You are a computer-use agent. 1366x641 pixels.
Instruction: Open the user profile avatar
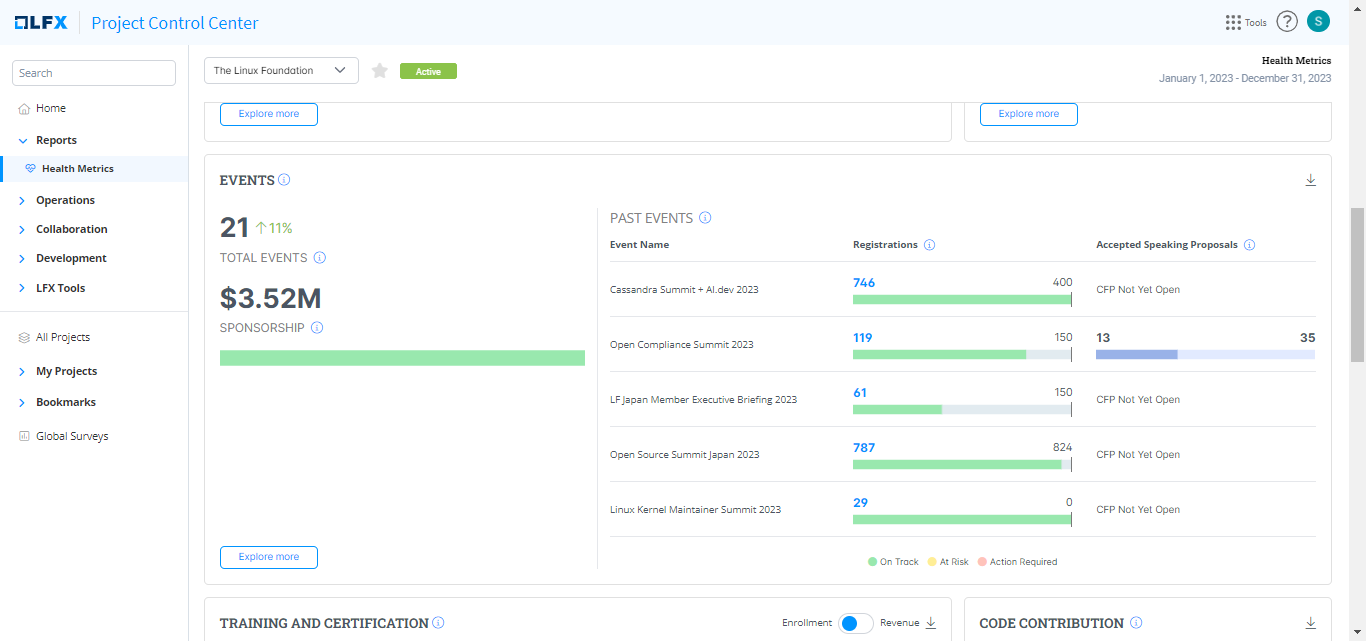coord(1318,21)
